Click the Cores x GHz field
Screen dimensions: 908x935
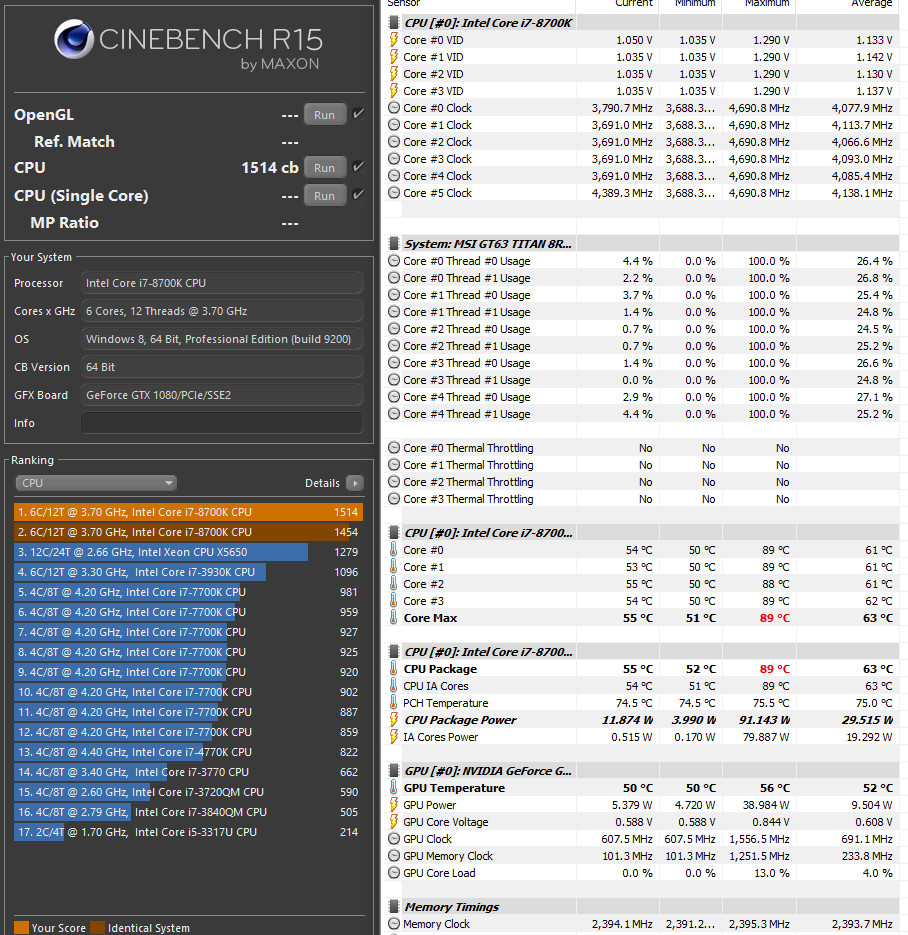click(222, 311)
